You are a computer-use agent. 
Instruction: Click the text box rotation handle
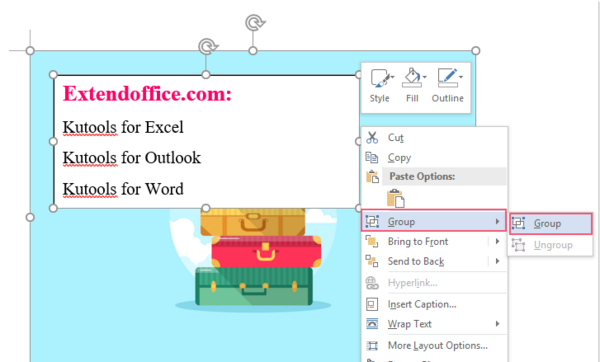(208, 46)
